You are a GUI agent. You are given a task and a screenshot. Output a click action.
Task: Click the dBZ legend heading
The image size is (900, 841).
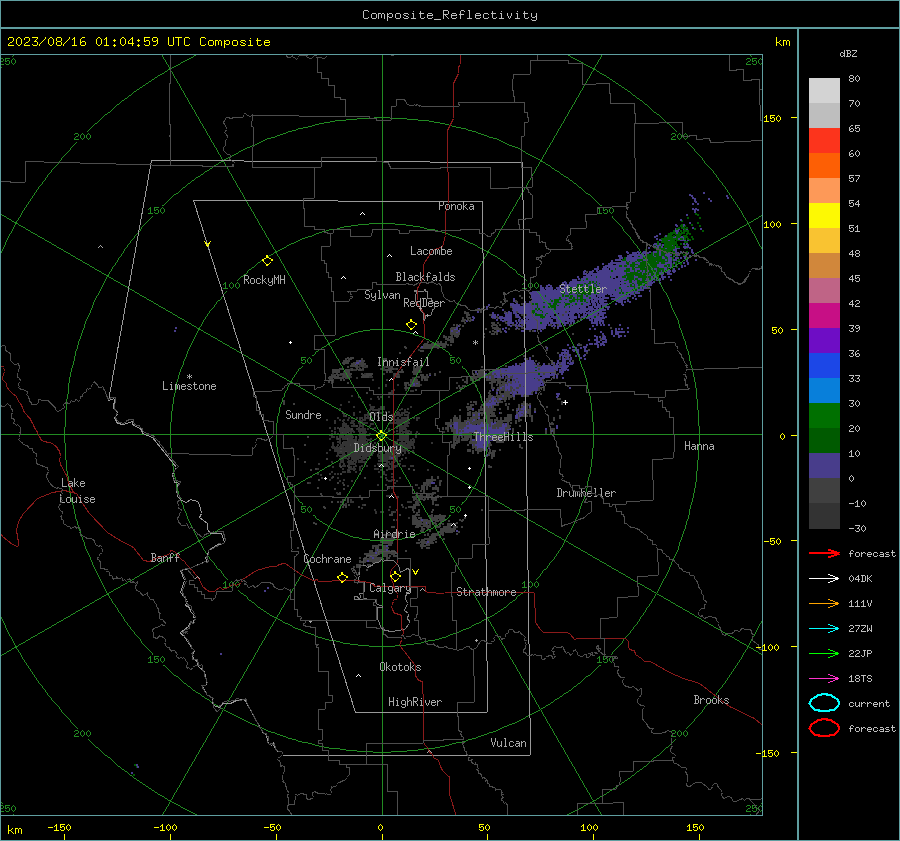point(848,53)
